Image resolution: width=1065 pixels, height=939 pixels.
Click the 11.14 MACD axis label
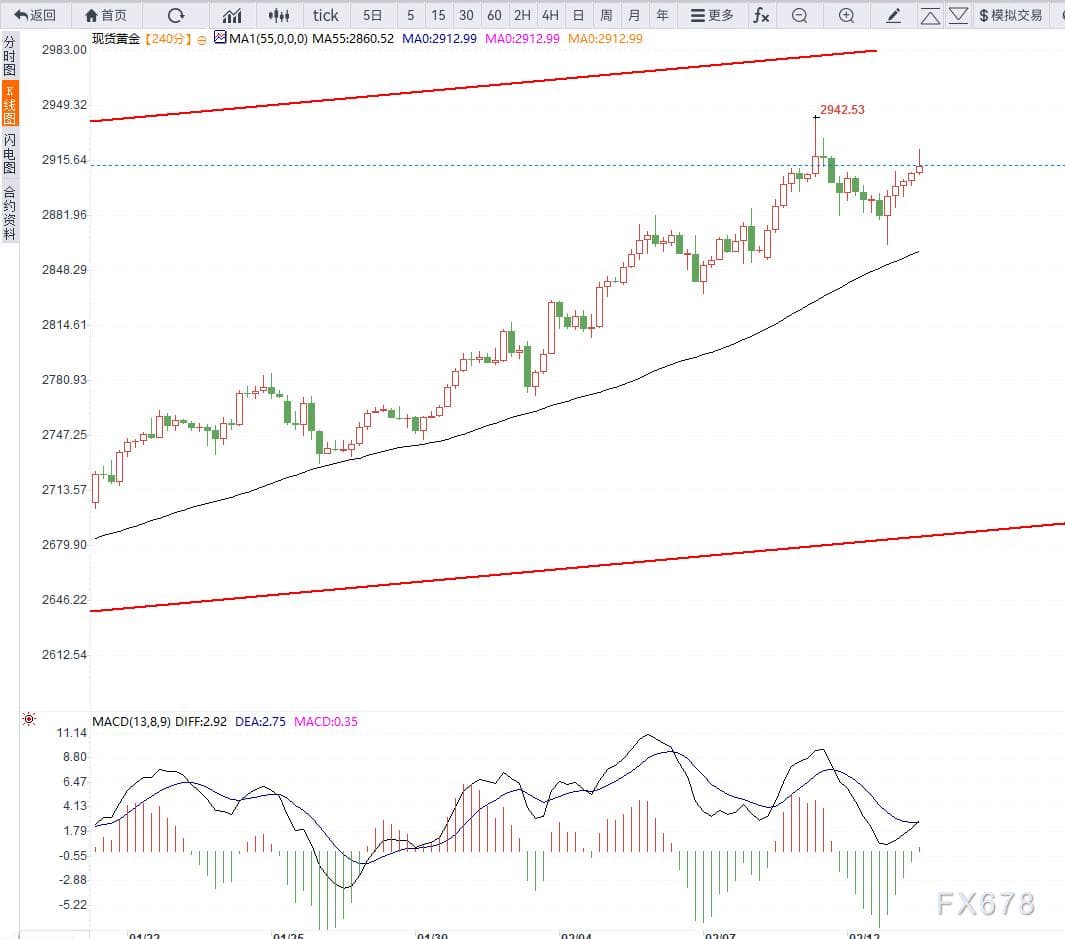point(71,732)
